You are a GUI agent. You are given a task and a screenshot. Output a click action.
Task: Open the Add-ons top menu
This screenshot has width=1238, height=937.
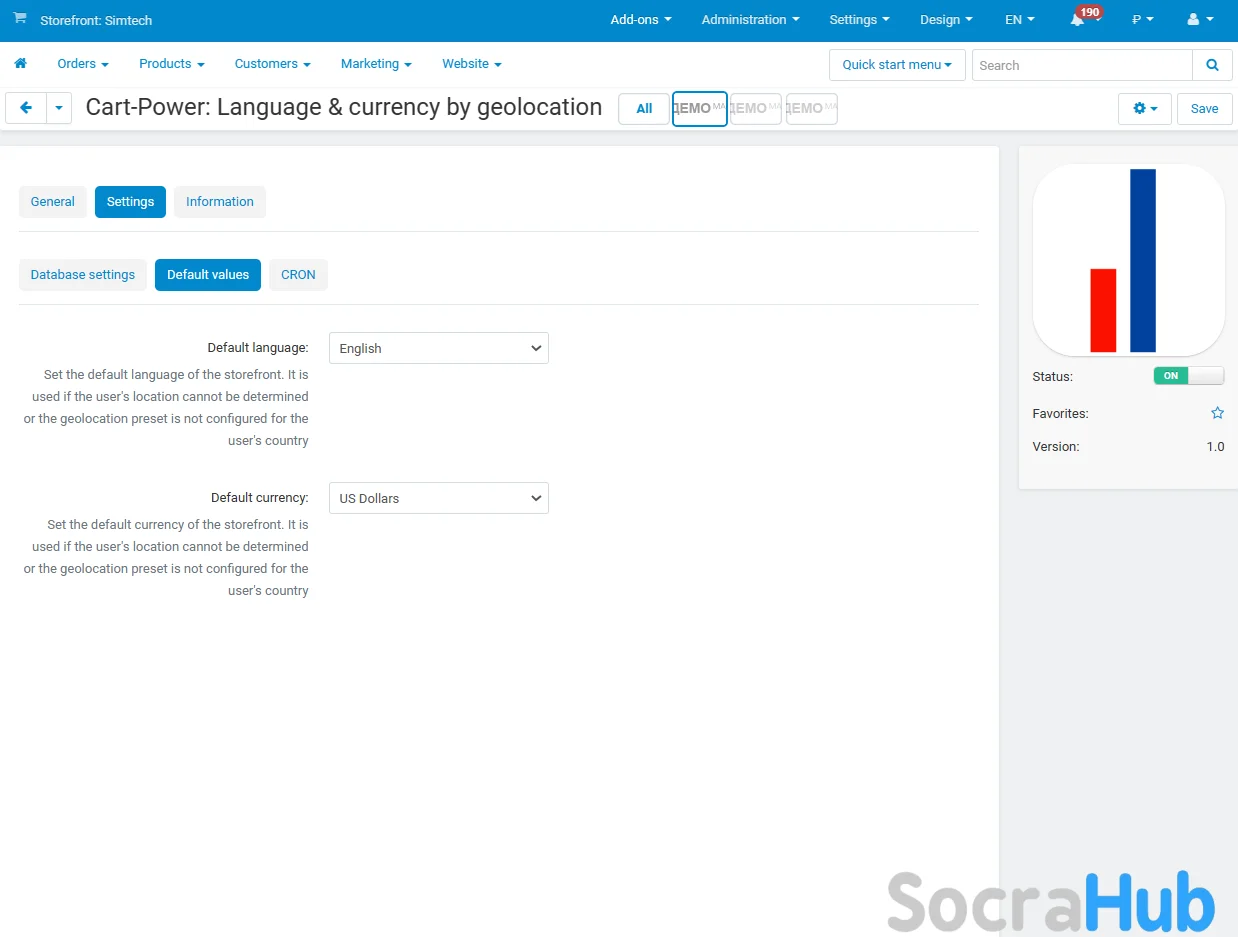tap(640, 20)
